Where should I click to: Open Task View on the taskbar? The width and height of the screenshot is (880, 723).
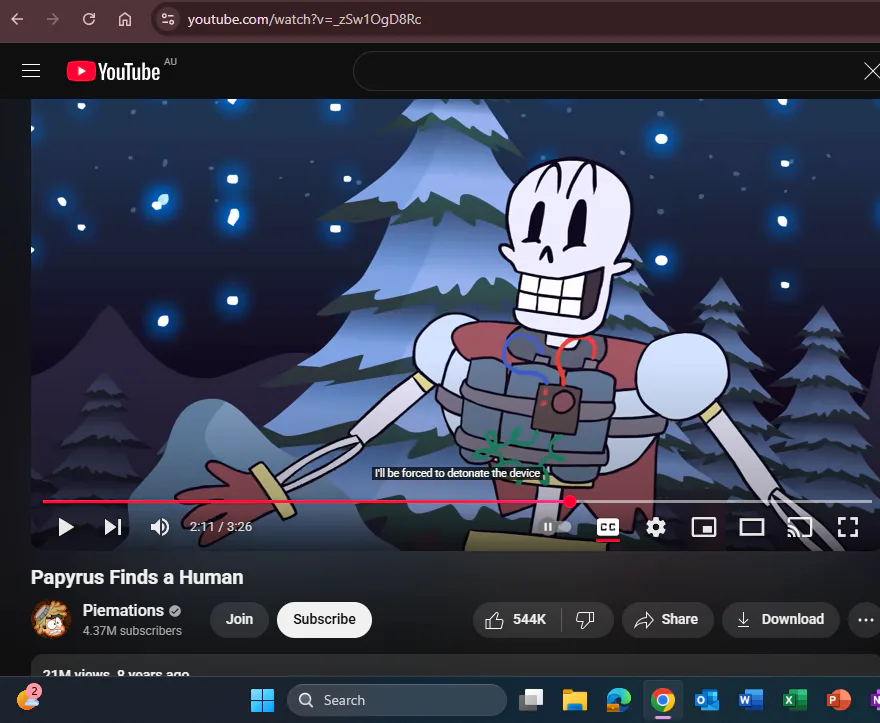pos(531,700)
